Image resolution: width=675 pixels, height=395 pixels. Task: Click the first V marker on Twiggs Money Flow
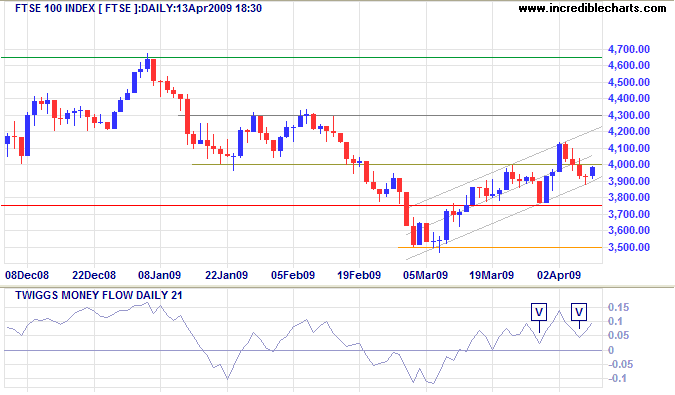(539, 312)
